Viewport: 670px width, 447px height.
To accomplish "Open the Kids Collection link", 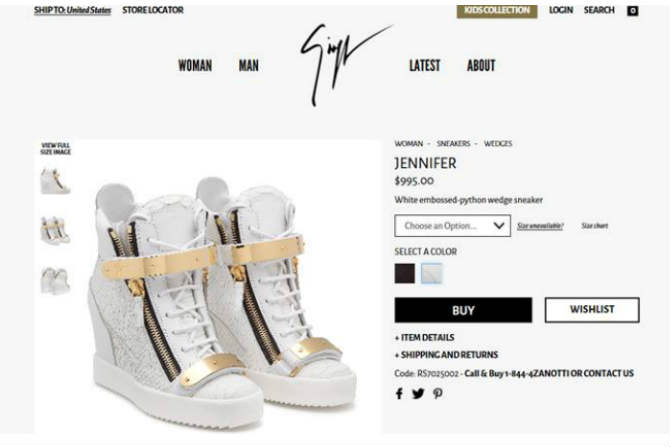I will coord(497,10).
